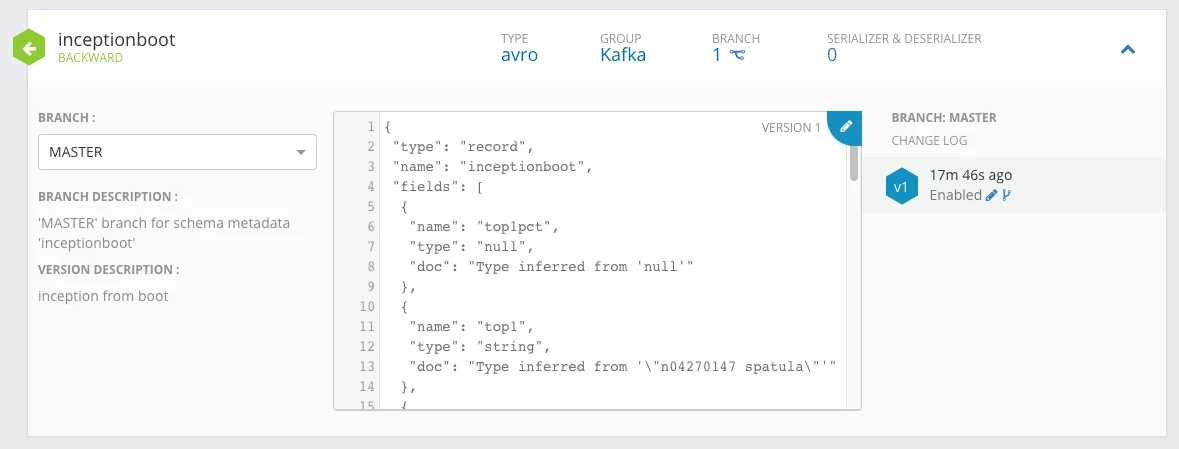Place the cursor on the "name": "inceptionboot" code line
Viewport: 1179px width, 449px height.
tap(489, 167)
